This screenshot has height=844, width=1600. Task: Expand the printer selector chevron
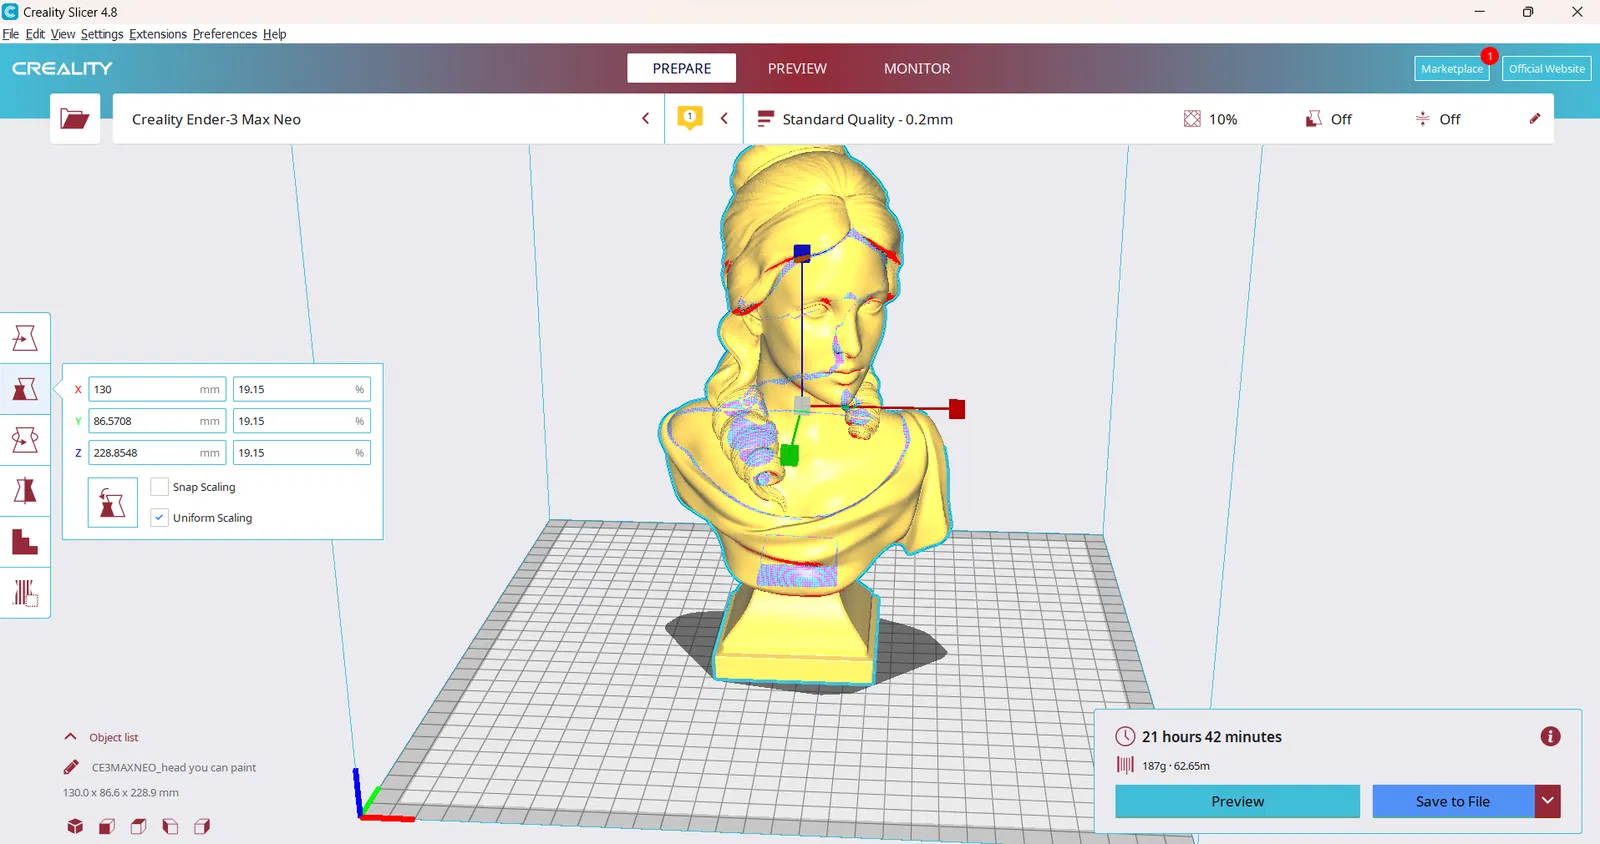[646, 119]
